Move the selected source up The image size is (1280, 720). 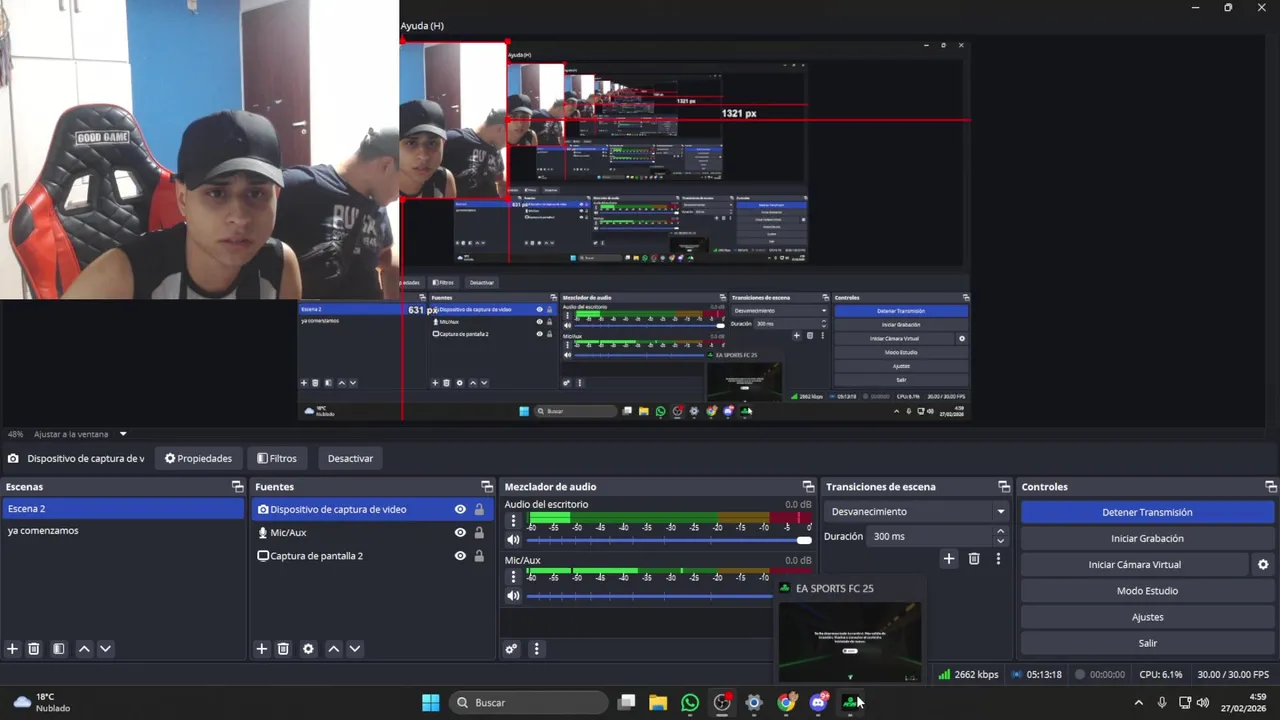click(334, 649)
